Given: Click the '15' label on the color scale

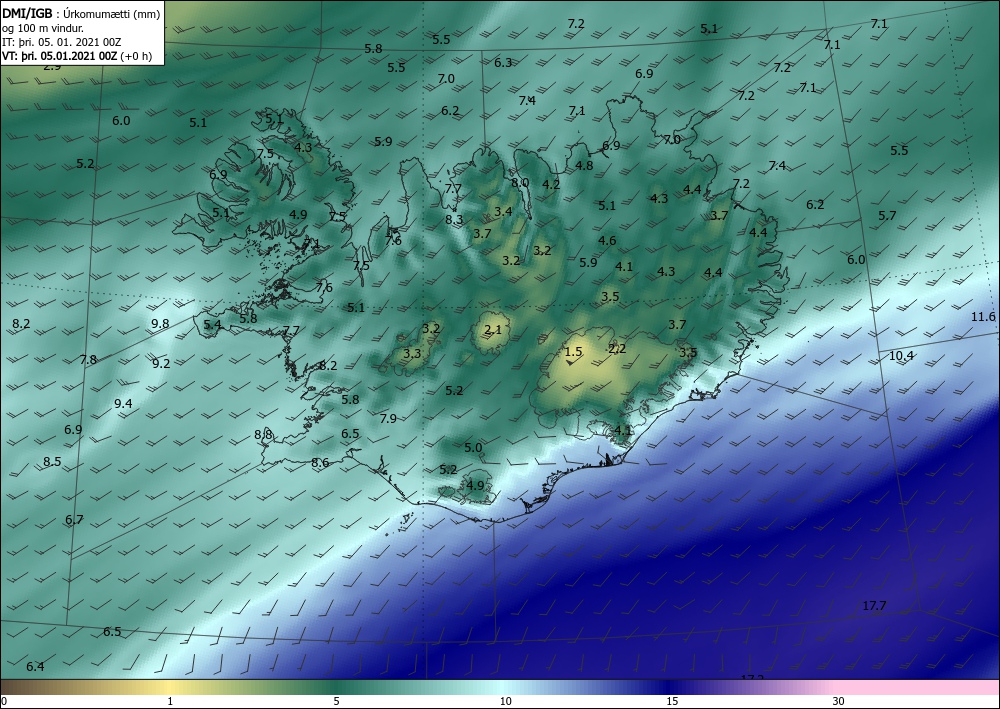Looking at the screenshot, I should coord(672,701).
